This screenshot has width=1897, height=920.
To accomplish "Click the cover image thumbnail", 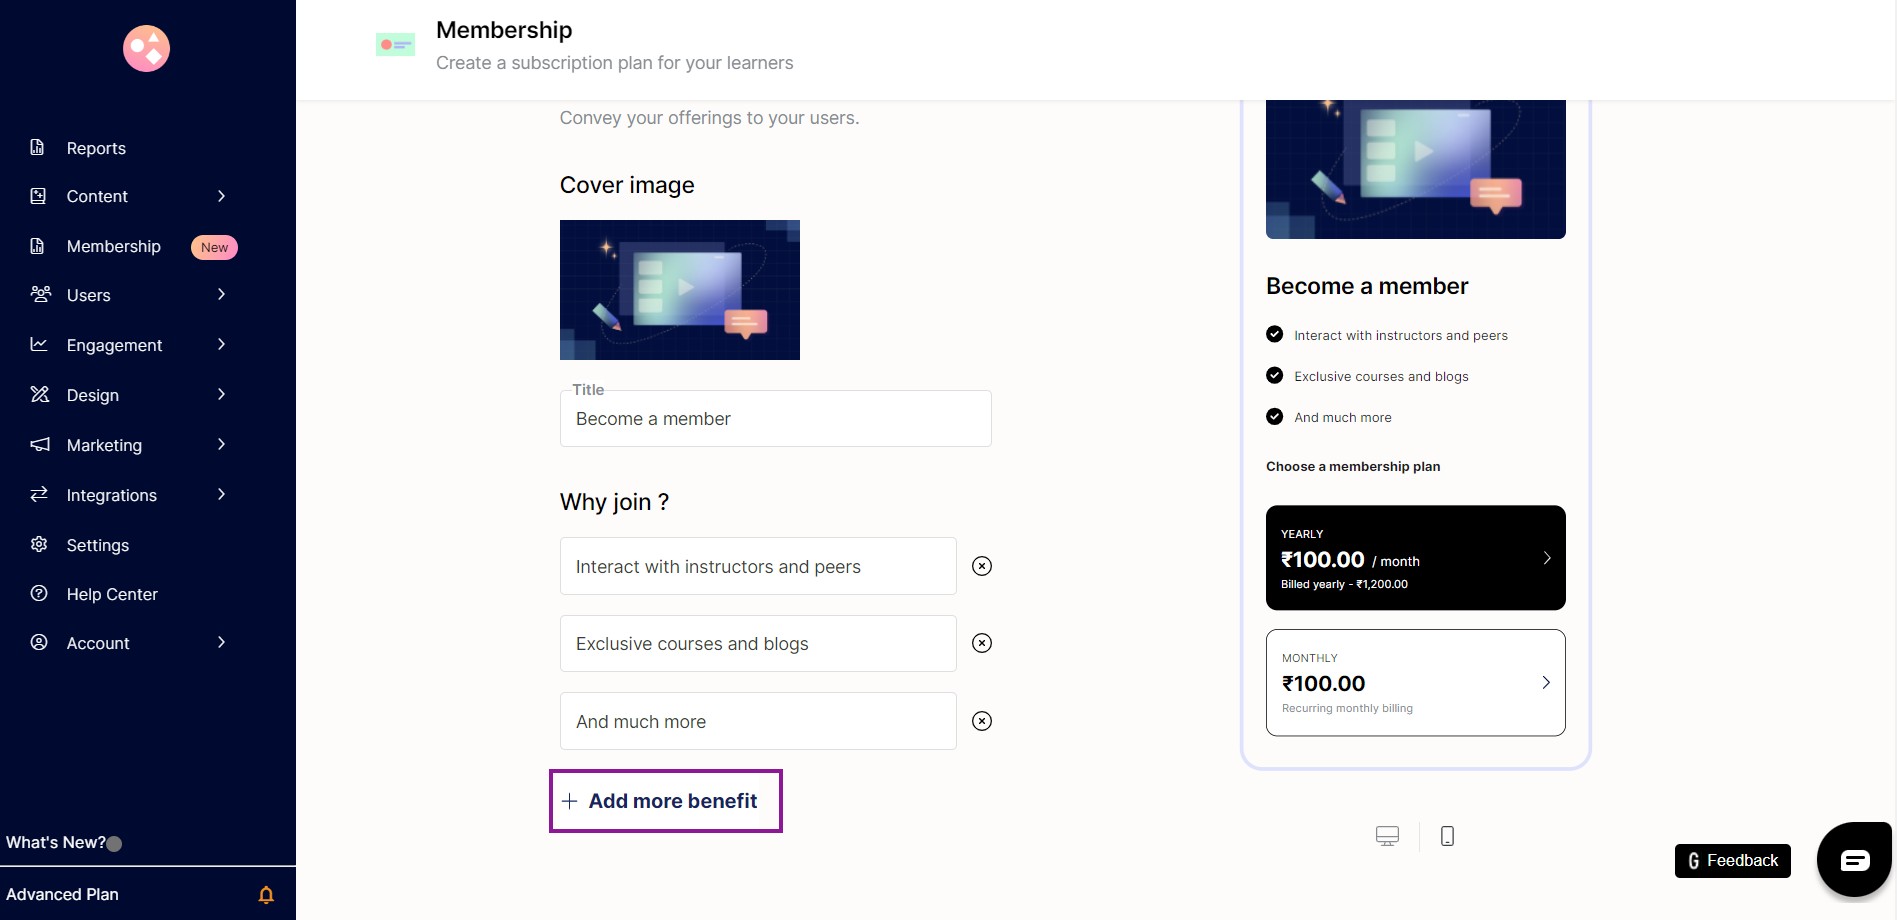I will pos(680,290).
